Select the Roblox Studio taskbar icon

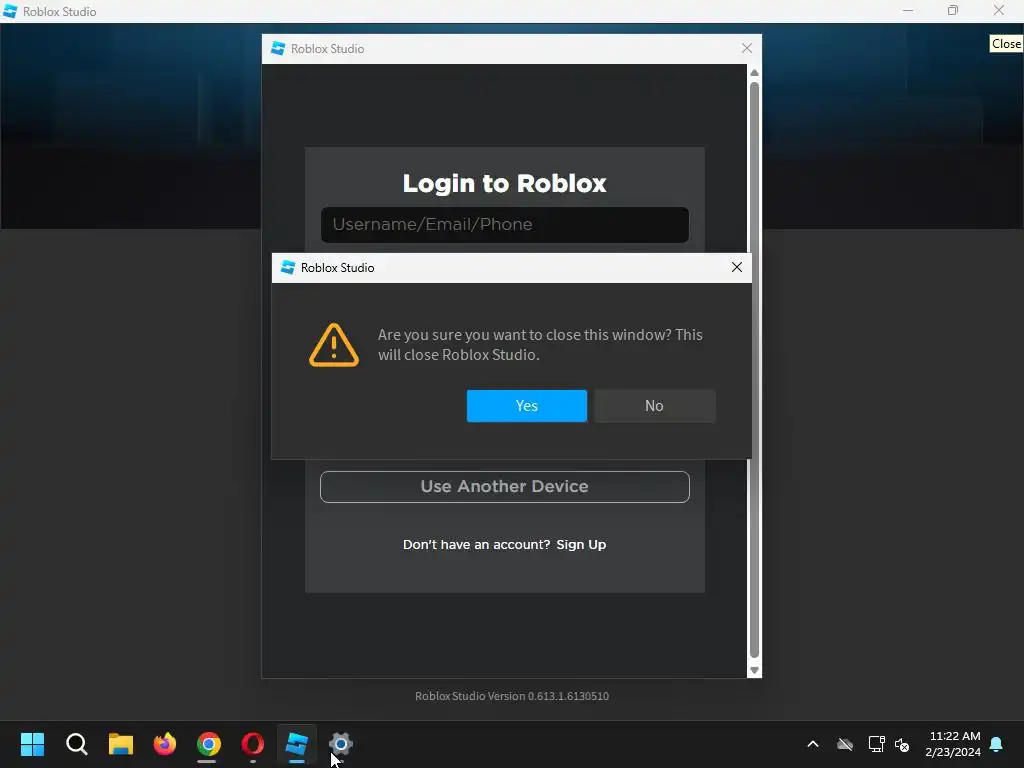coord(297,744)
